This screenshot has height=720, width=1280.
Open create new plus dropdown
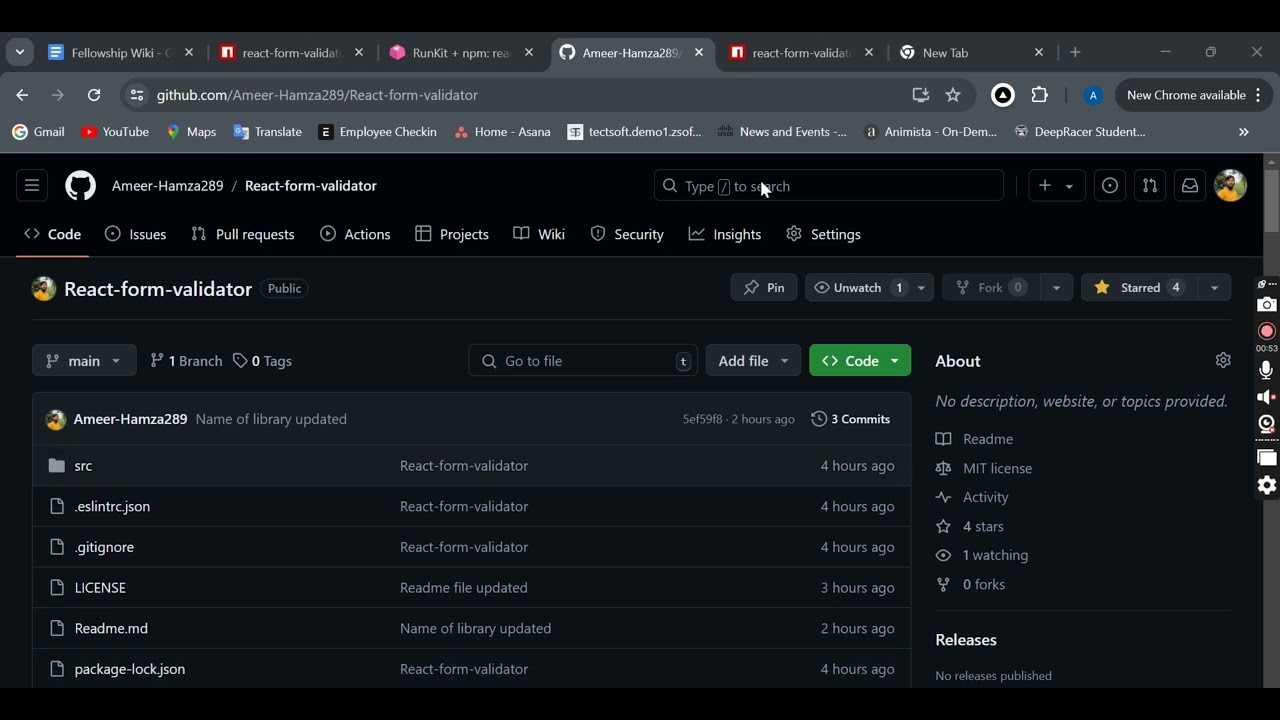click(1057, 186)
